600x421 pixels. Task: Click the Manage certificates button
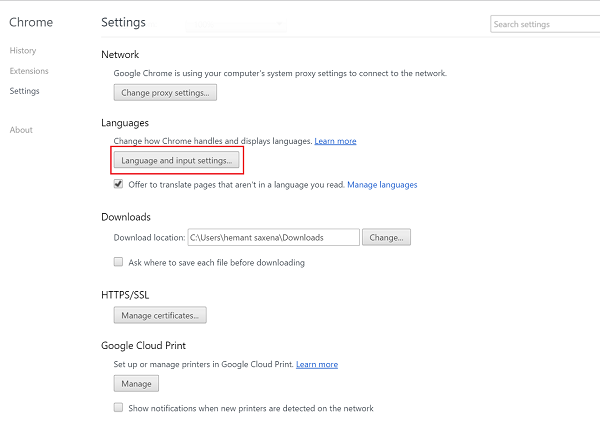click(160, 315)
